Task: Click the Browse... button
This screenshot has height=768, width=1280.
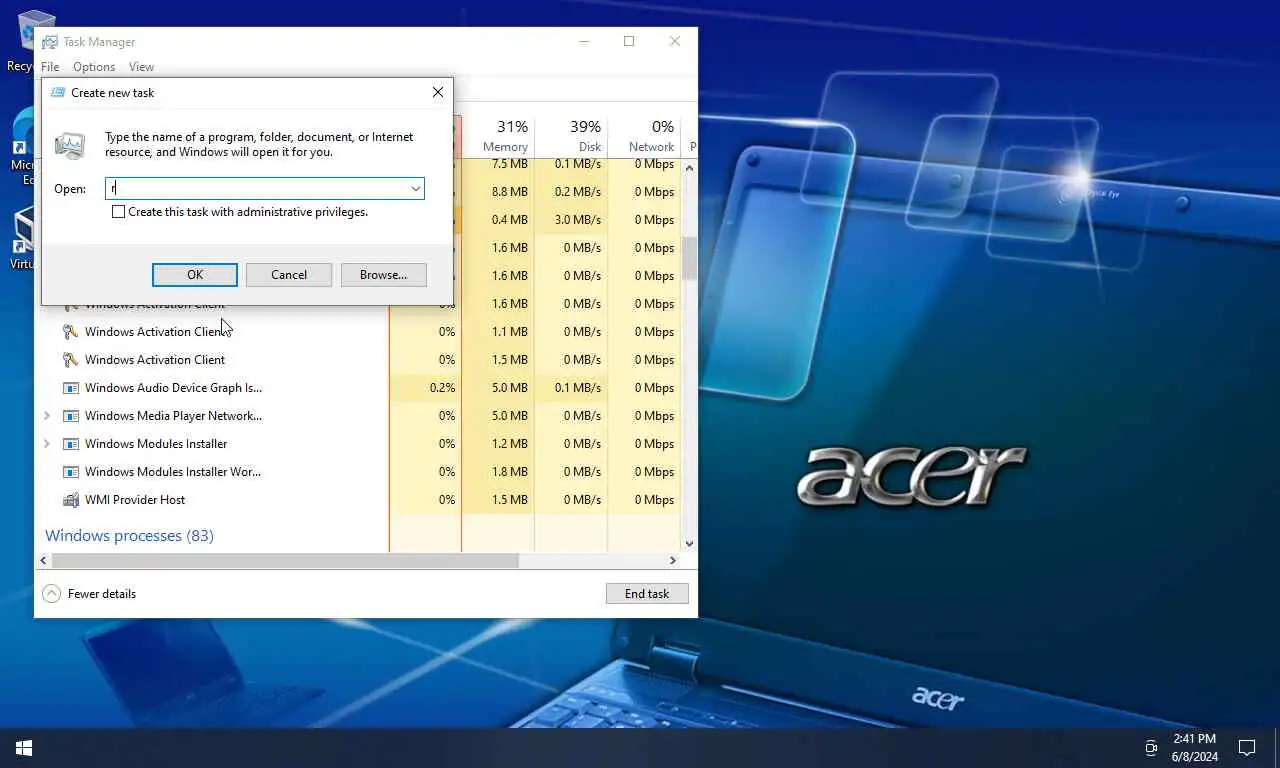Action: tap(384, 275)
